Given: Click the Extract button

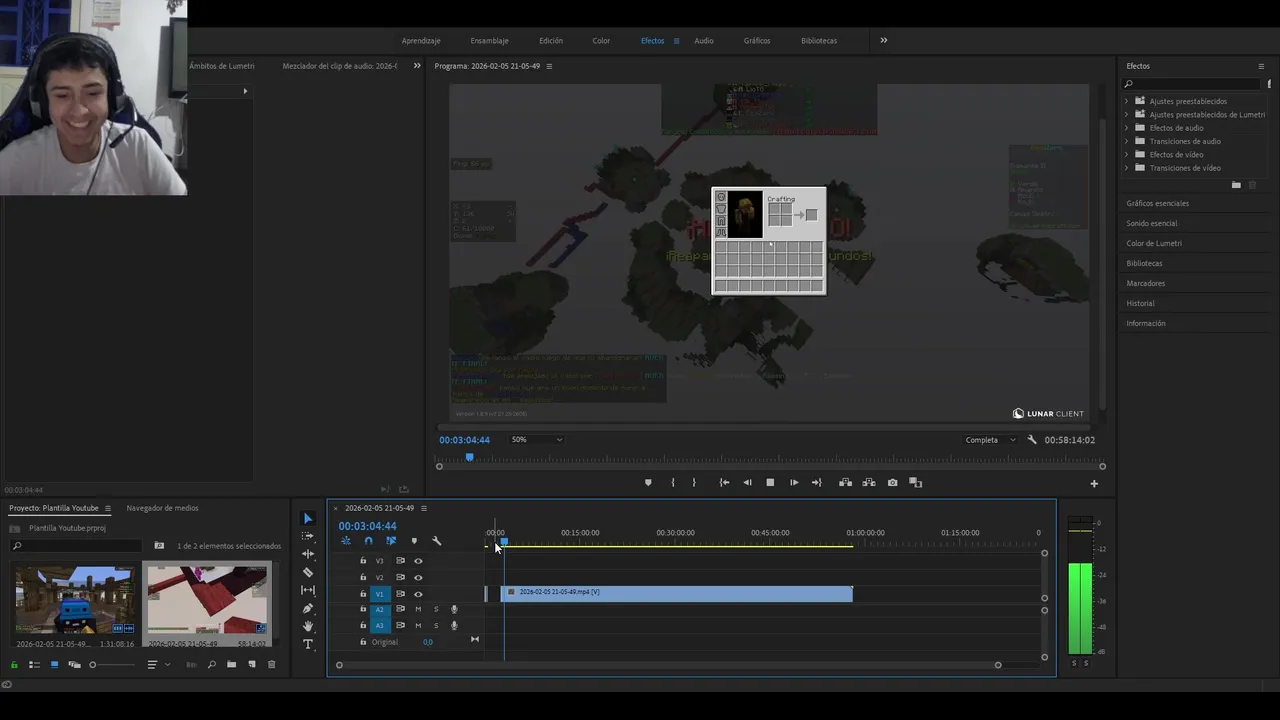Looking at the screenshot, I should tap(868, 482).
